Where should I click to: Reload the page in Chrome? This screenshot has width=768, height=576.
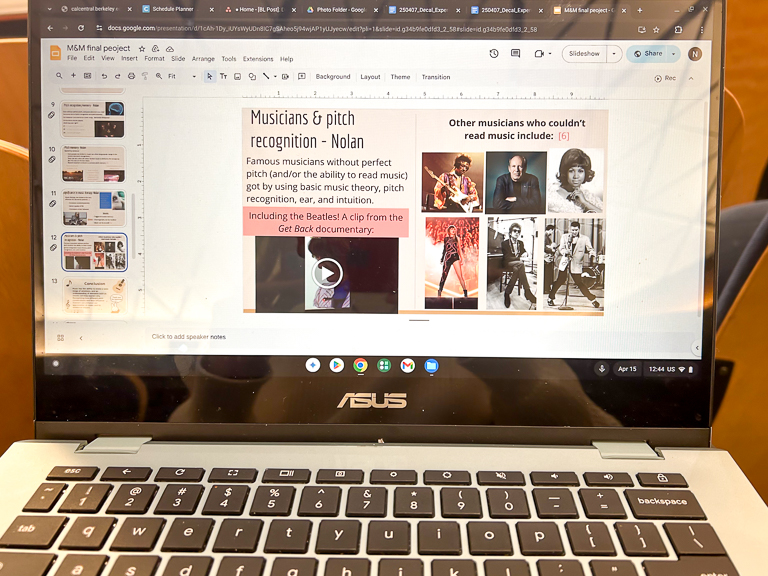[x=81, y=28]
